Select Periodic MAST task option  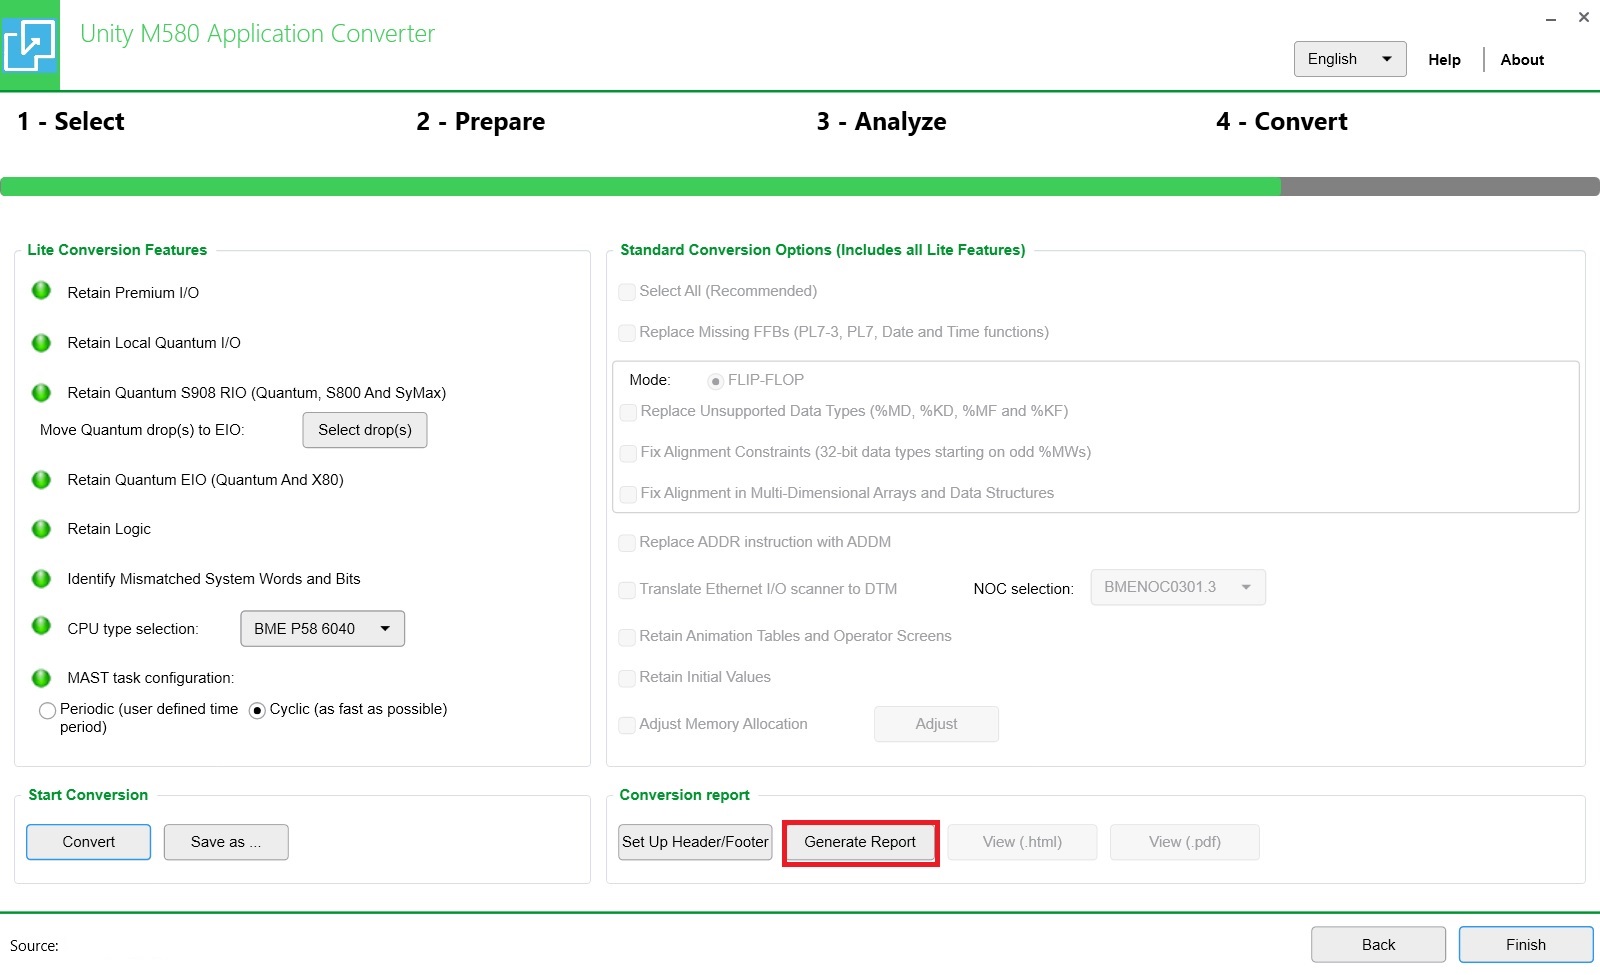(47, 711)
